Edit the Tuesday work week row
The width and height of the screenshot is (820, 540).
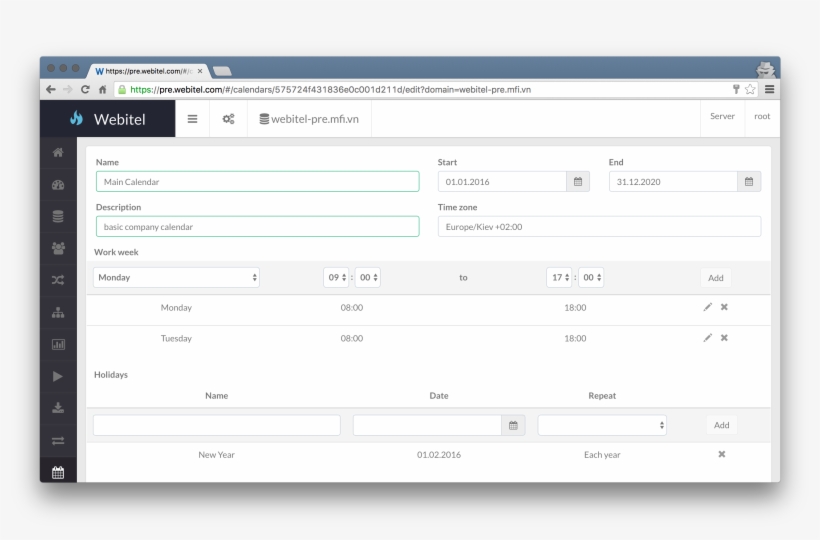[708, 338]
